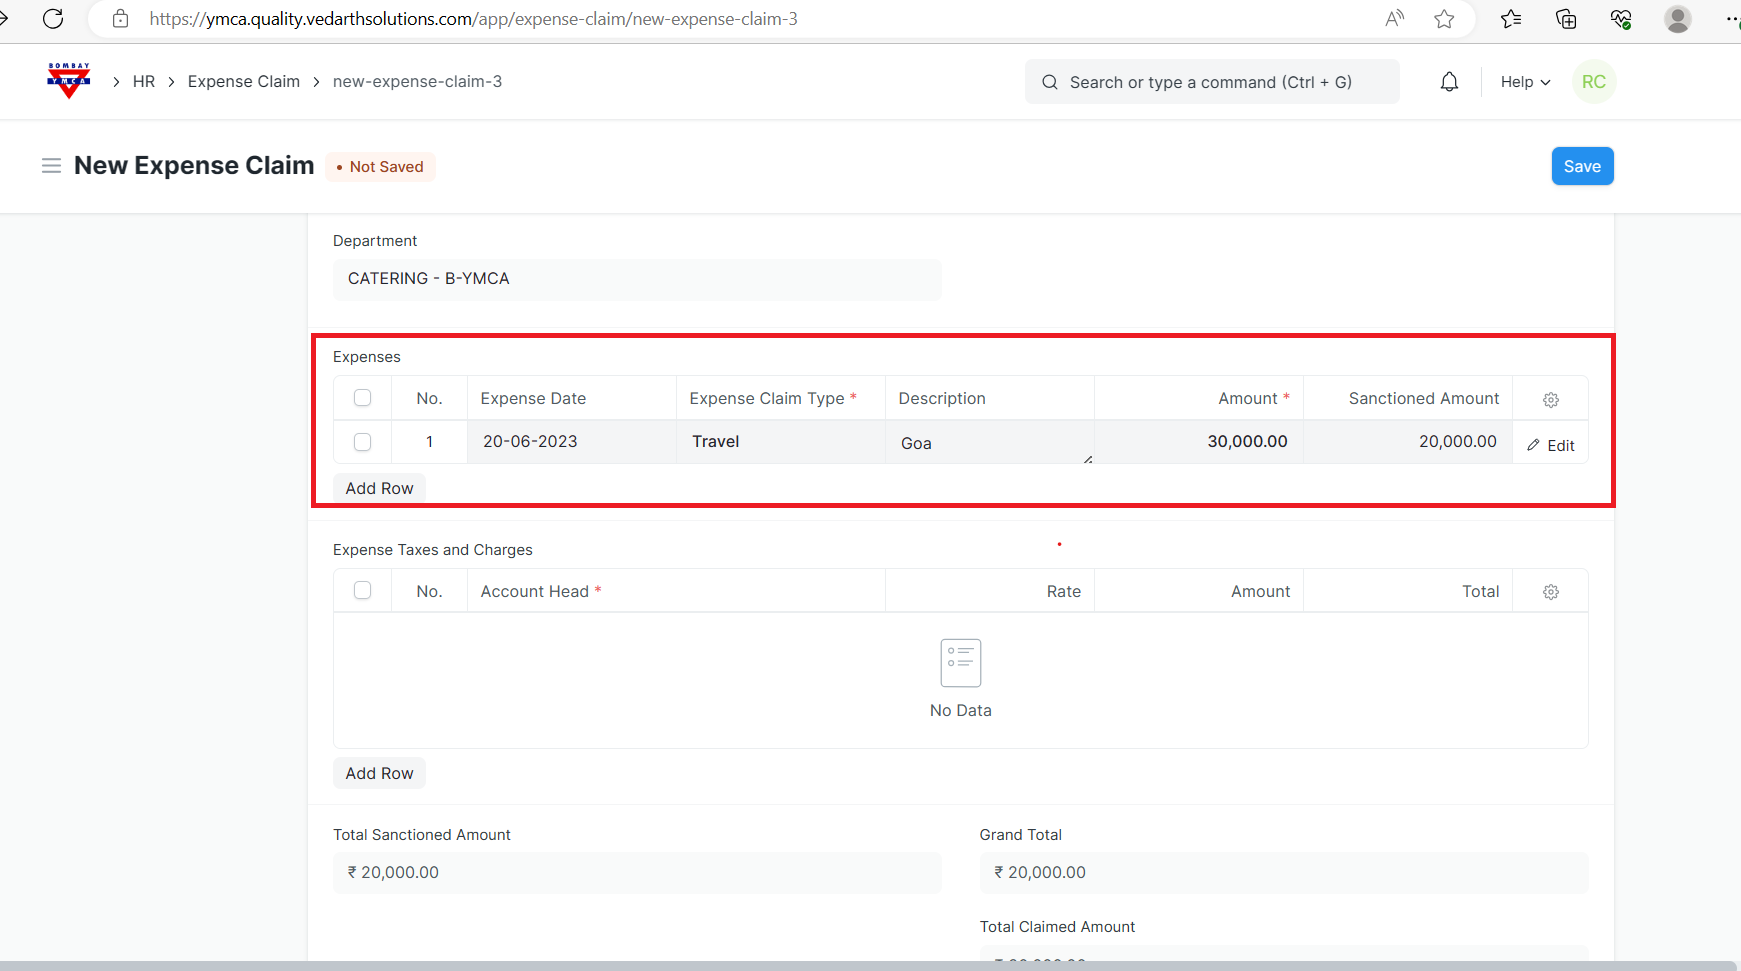Select all rows checkbox in the Expenses table
This screenshot has width=1741, height=971.
[x=362, y=398]
